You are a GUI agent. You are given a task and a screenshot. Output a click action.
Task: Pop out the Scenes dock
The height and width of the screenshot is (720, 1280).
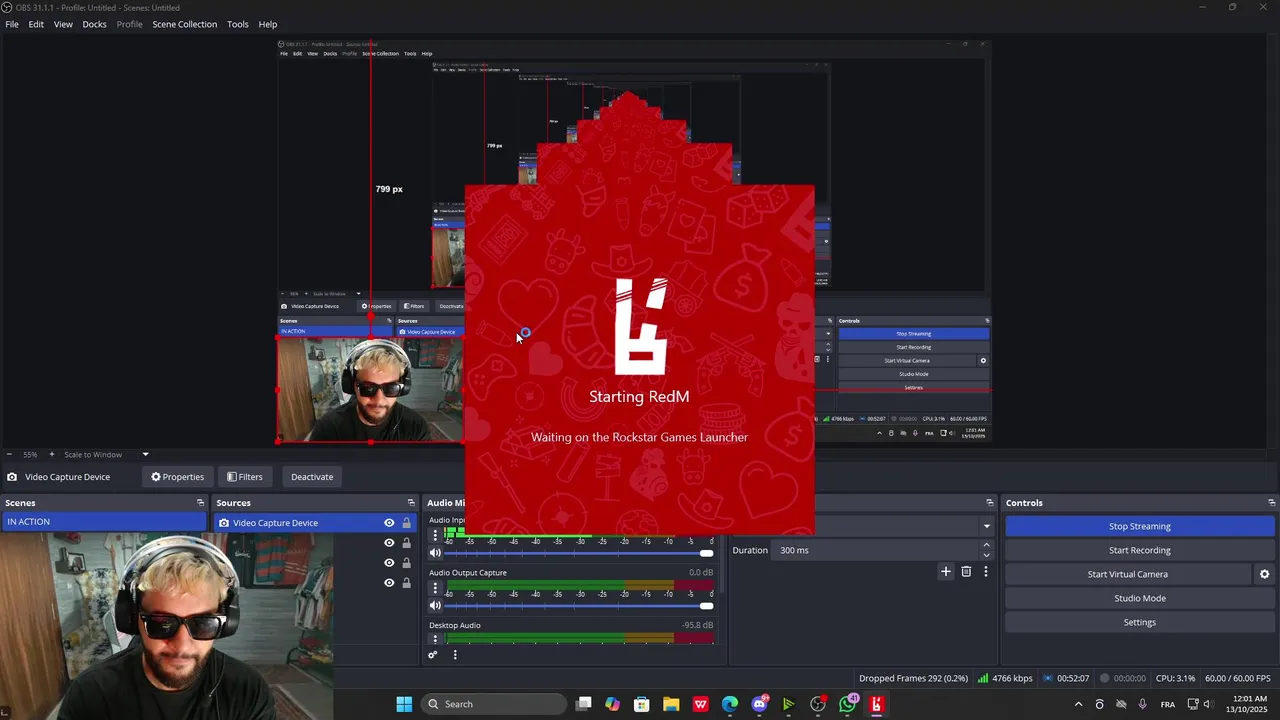(x=200, y=503)
